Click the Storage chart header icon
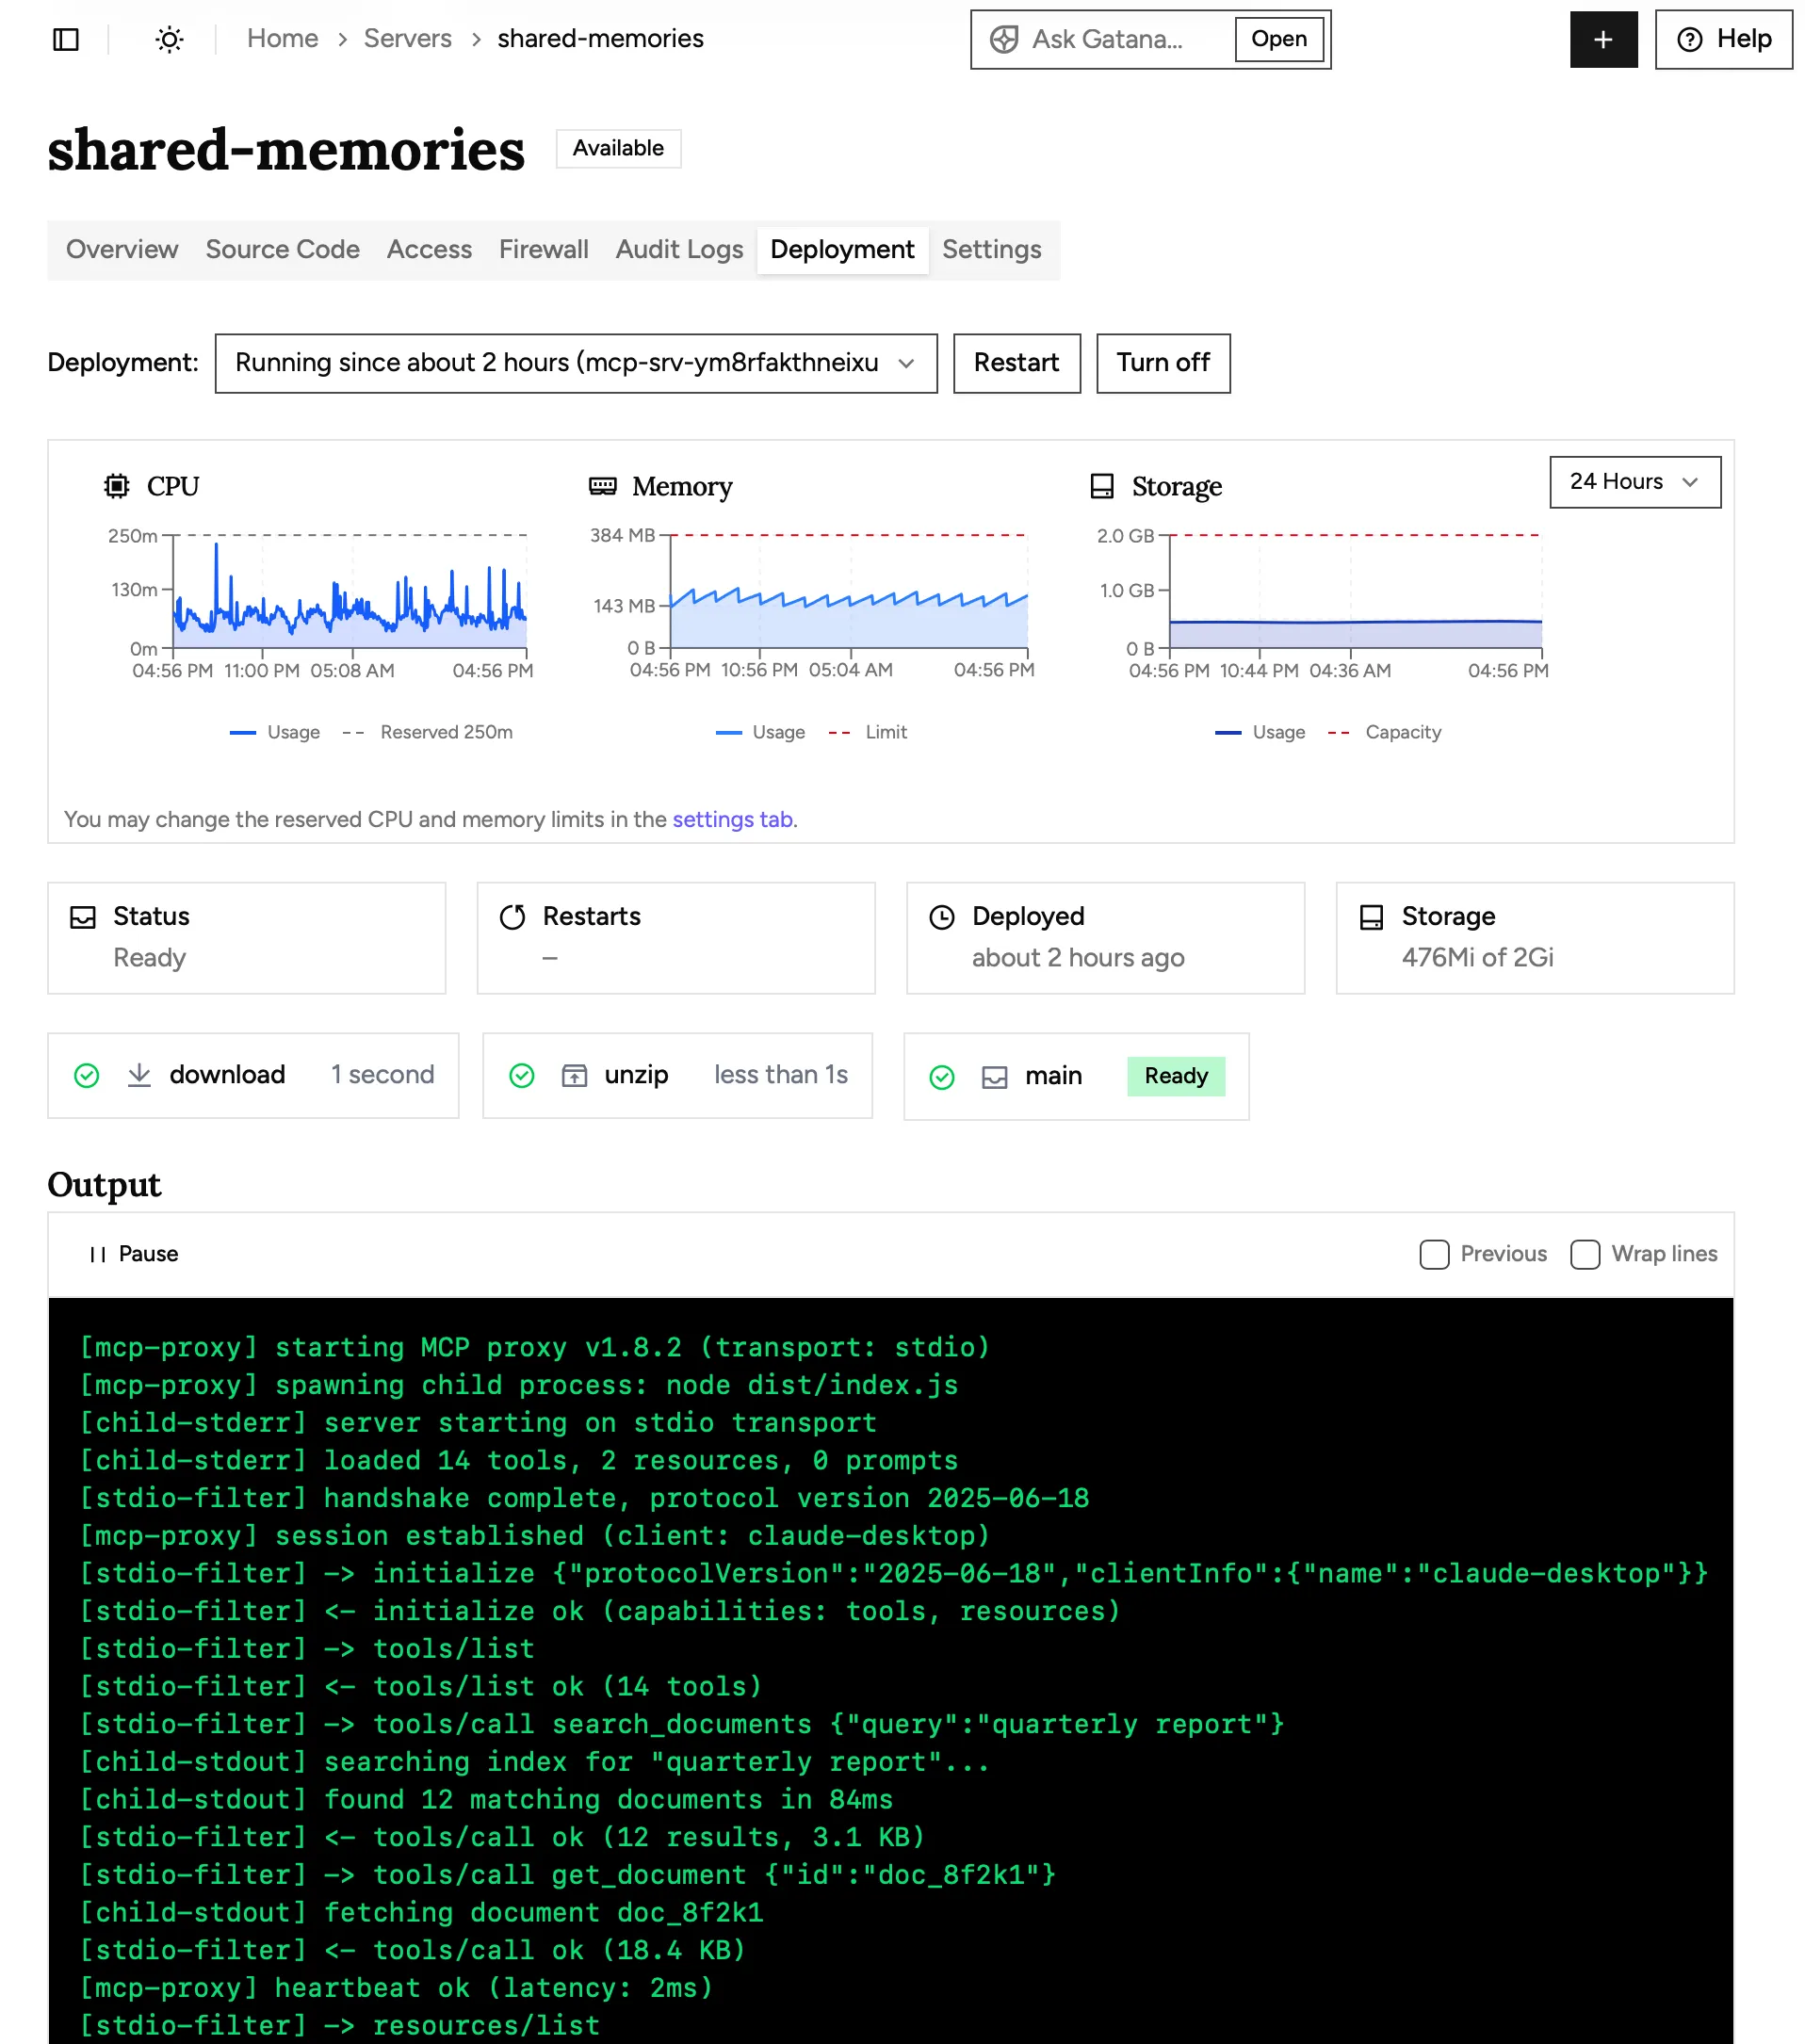1805x2044 pixels. (x=1101, y=486)
